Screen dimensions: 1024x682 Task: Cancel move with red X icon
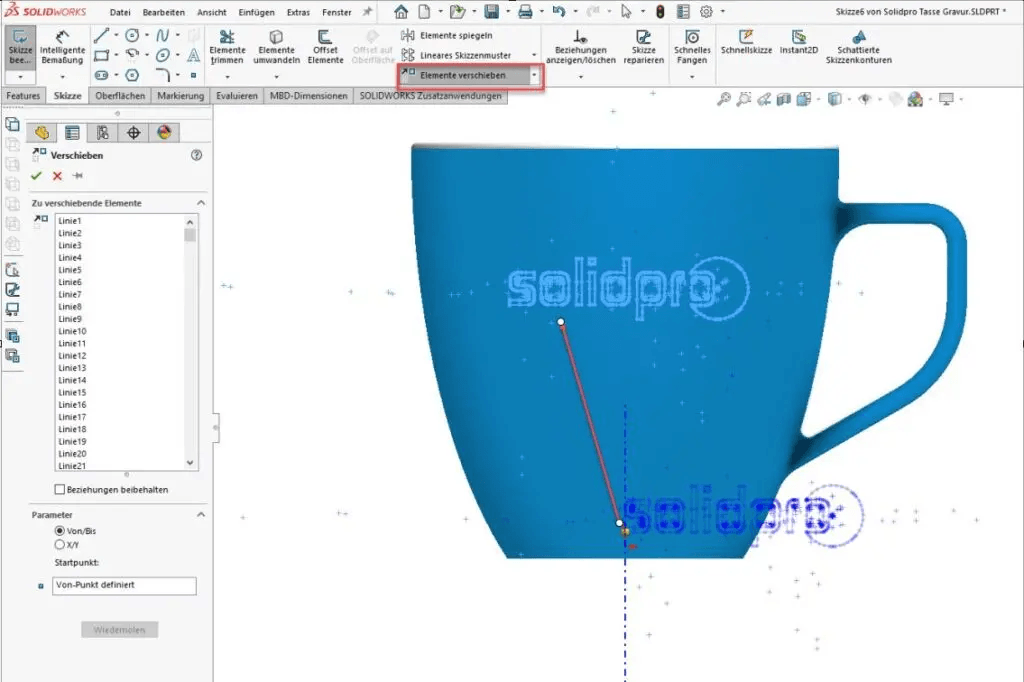tap(57, 176)
